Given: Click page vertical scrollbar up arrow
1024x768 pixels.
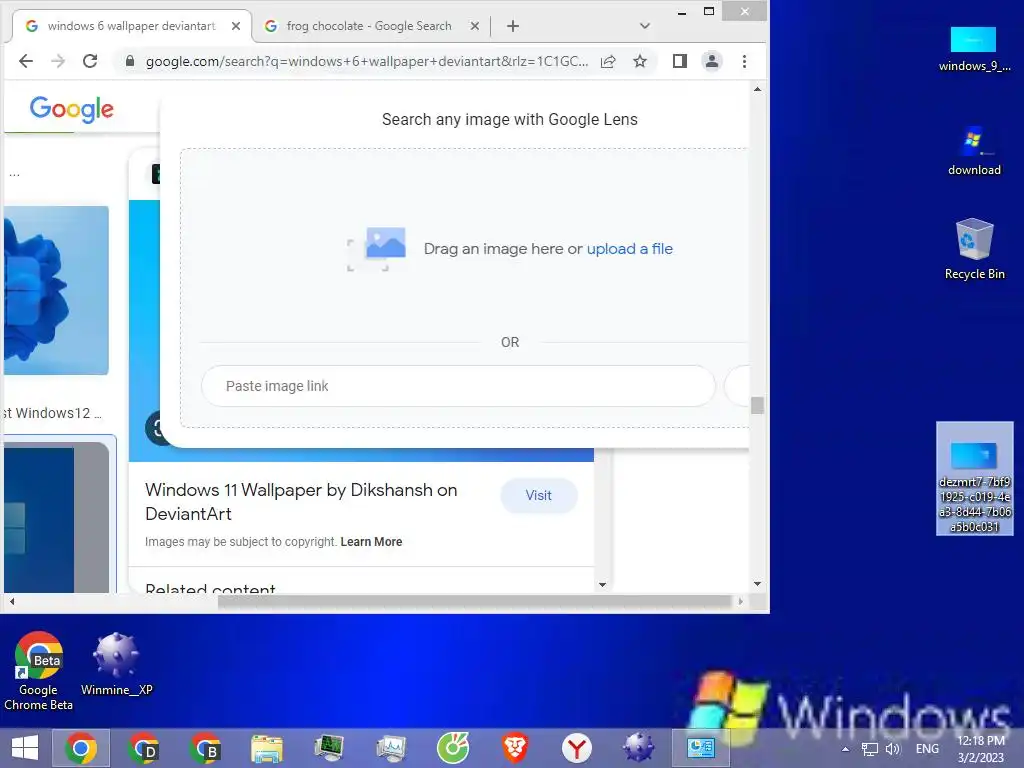Looking at the screenshot, I should tap(758, 89).
